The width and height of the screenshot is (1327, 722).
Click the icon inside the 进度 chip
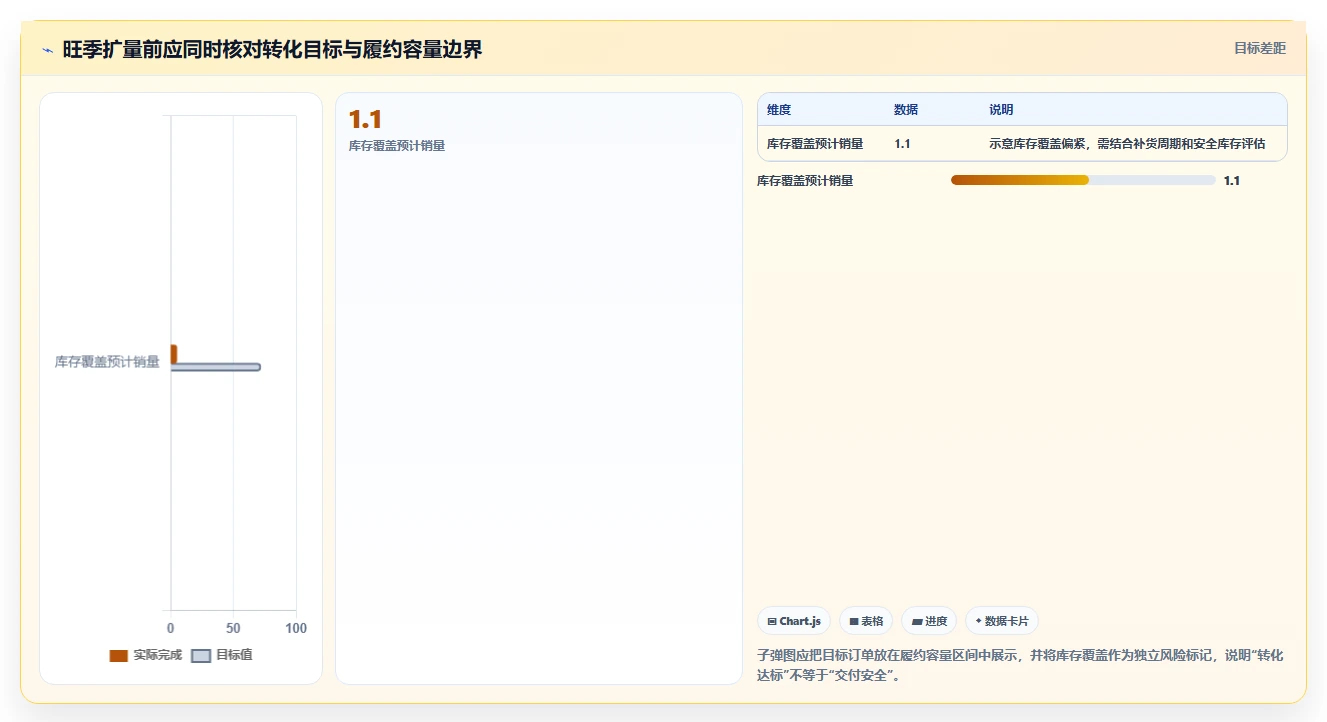[x=917, y=622]
